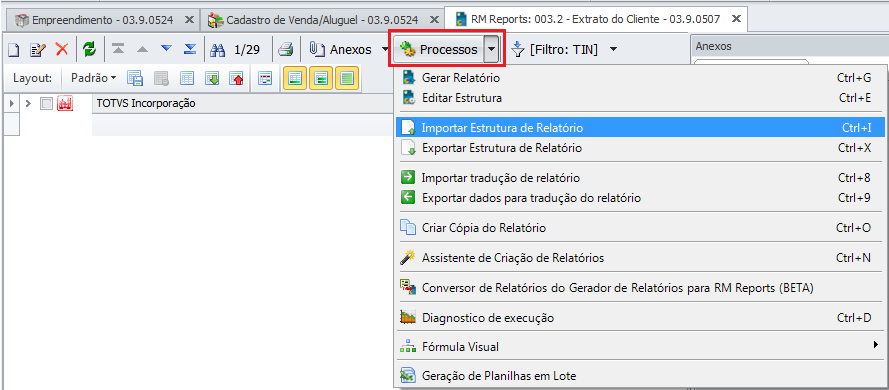Toggle the first highlighted grid view button
889x390 pixels.
(x=295, y=78)
